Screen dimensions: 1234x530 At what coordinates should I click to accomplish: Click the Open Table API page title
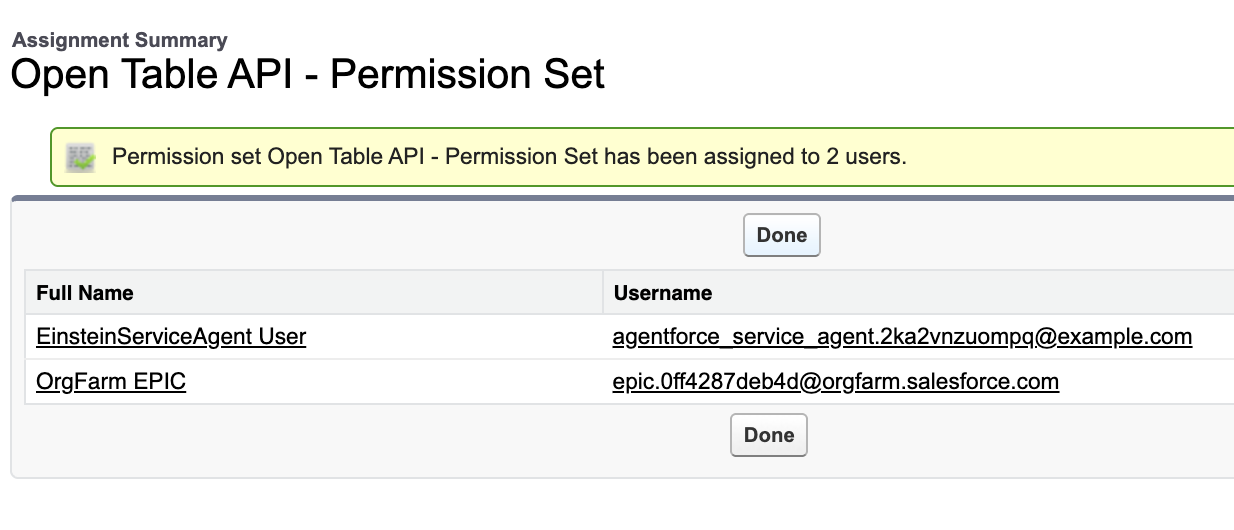[308, 76]
